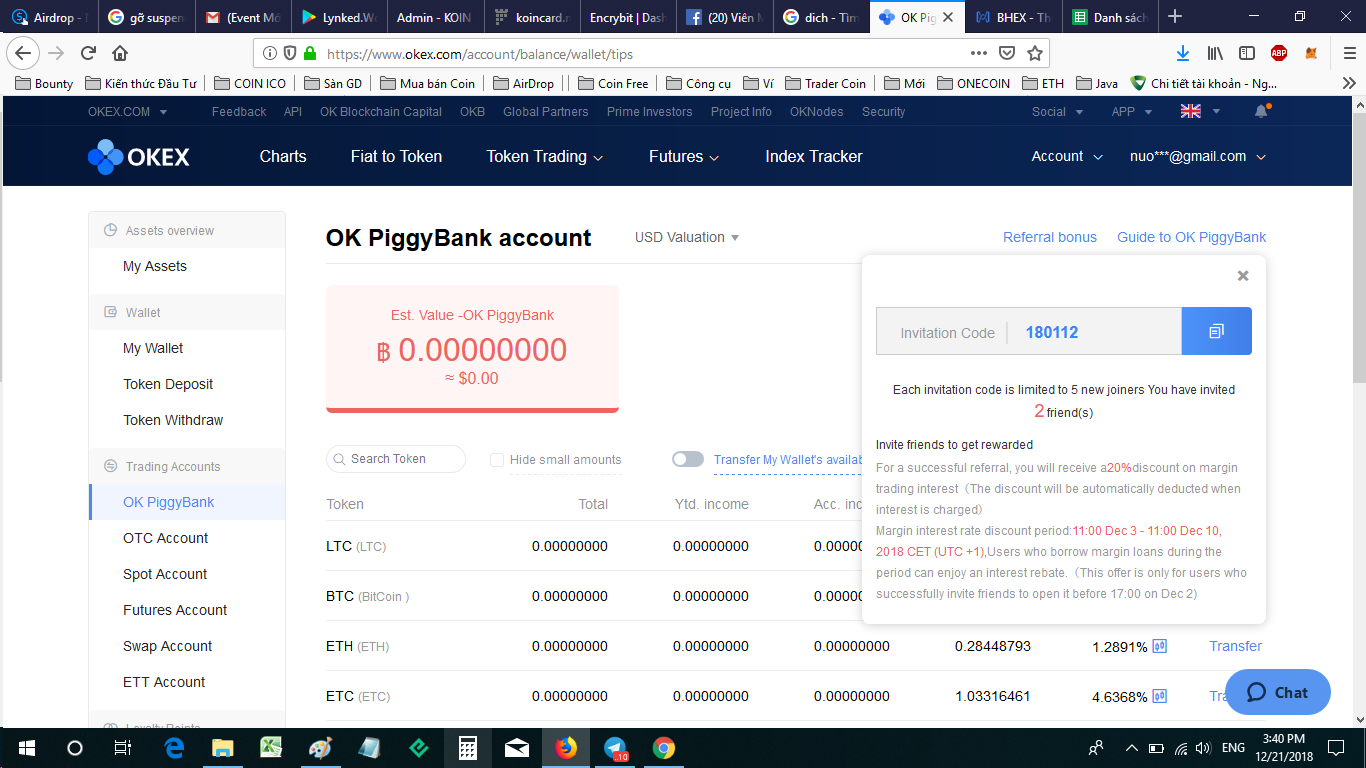Reload the current page
Screen dimensions: 1366x768
coord(89,54)
